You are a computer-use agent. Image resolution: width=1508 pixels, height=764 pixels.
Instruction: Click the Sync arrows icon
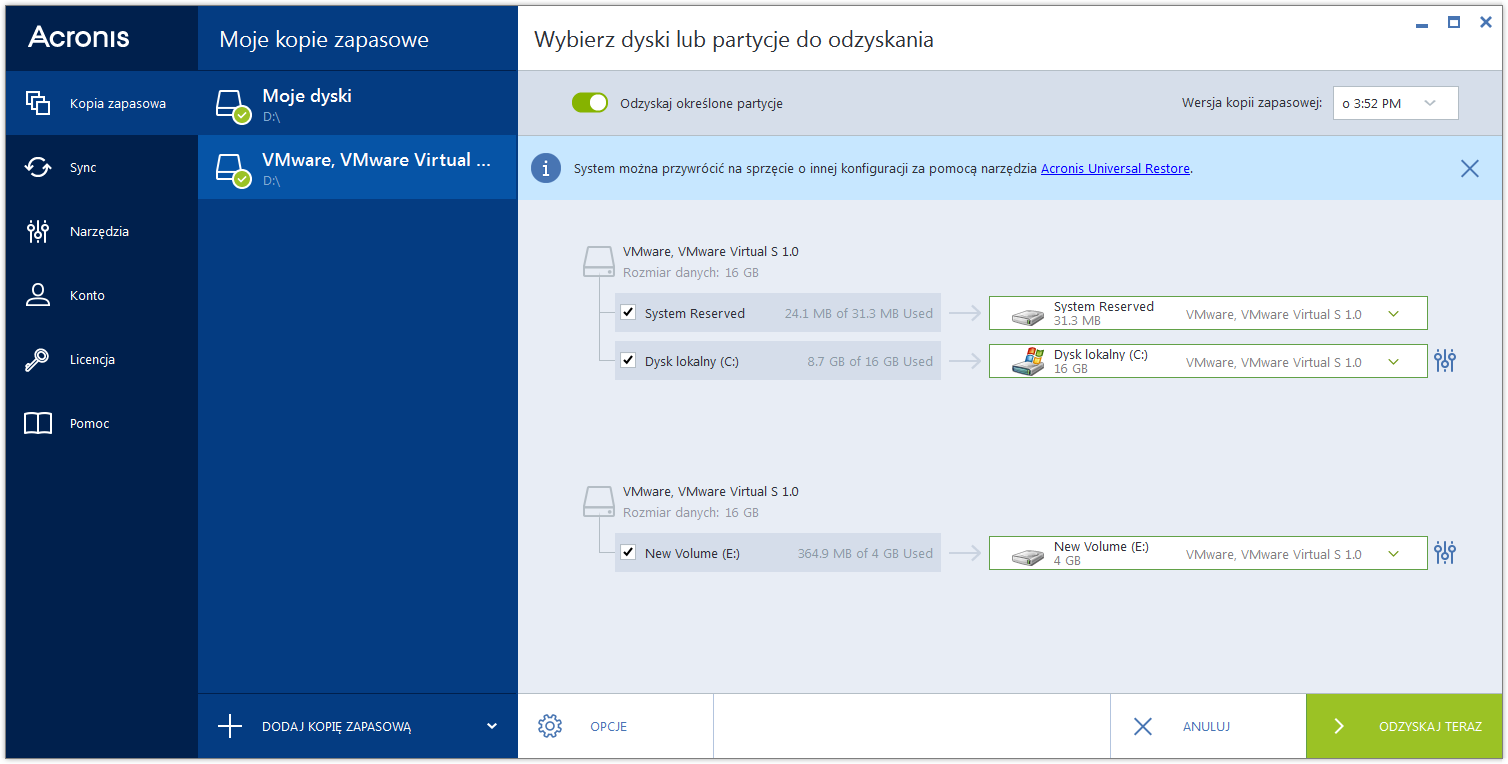[38, 167]
